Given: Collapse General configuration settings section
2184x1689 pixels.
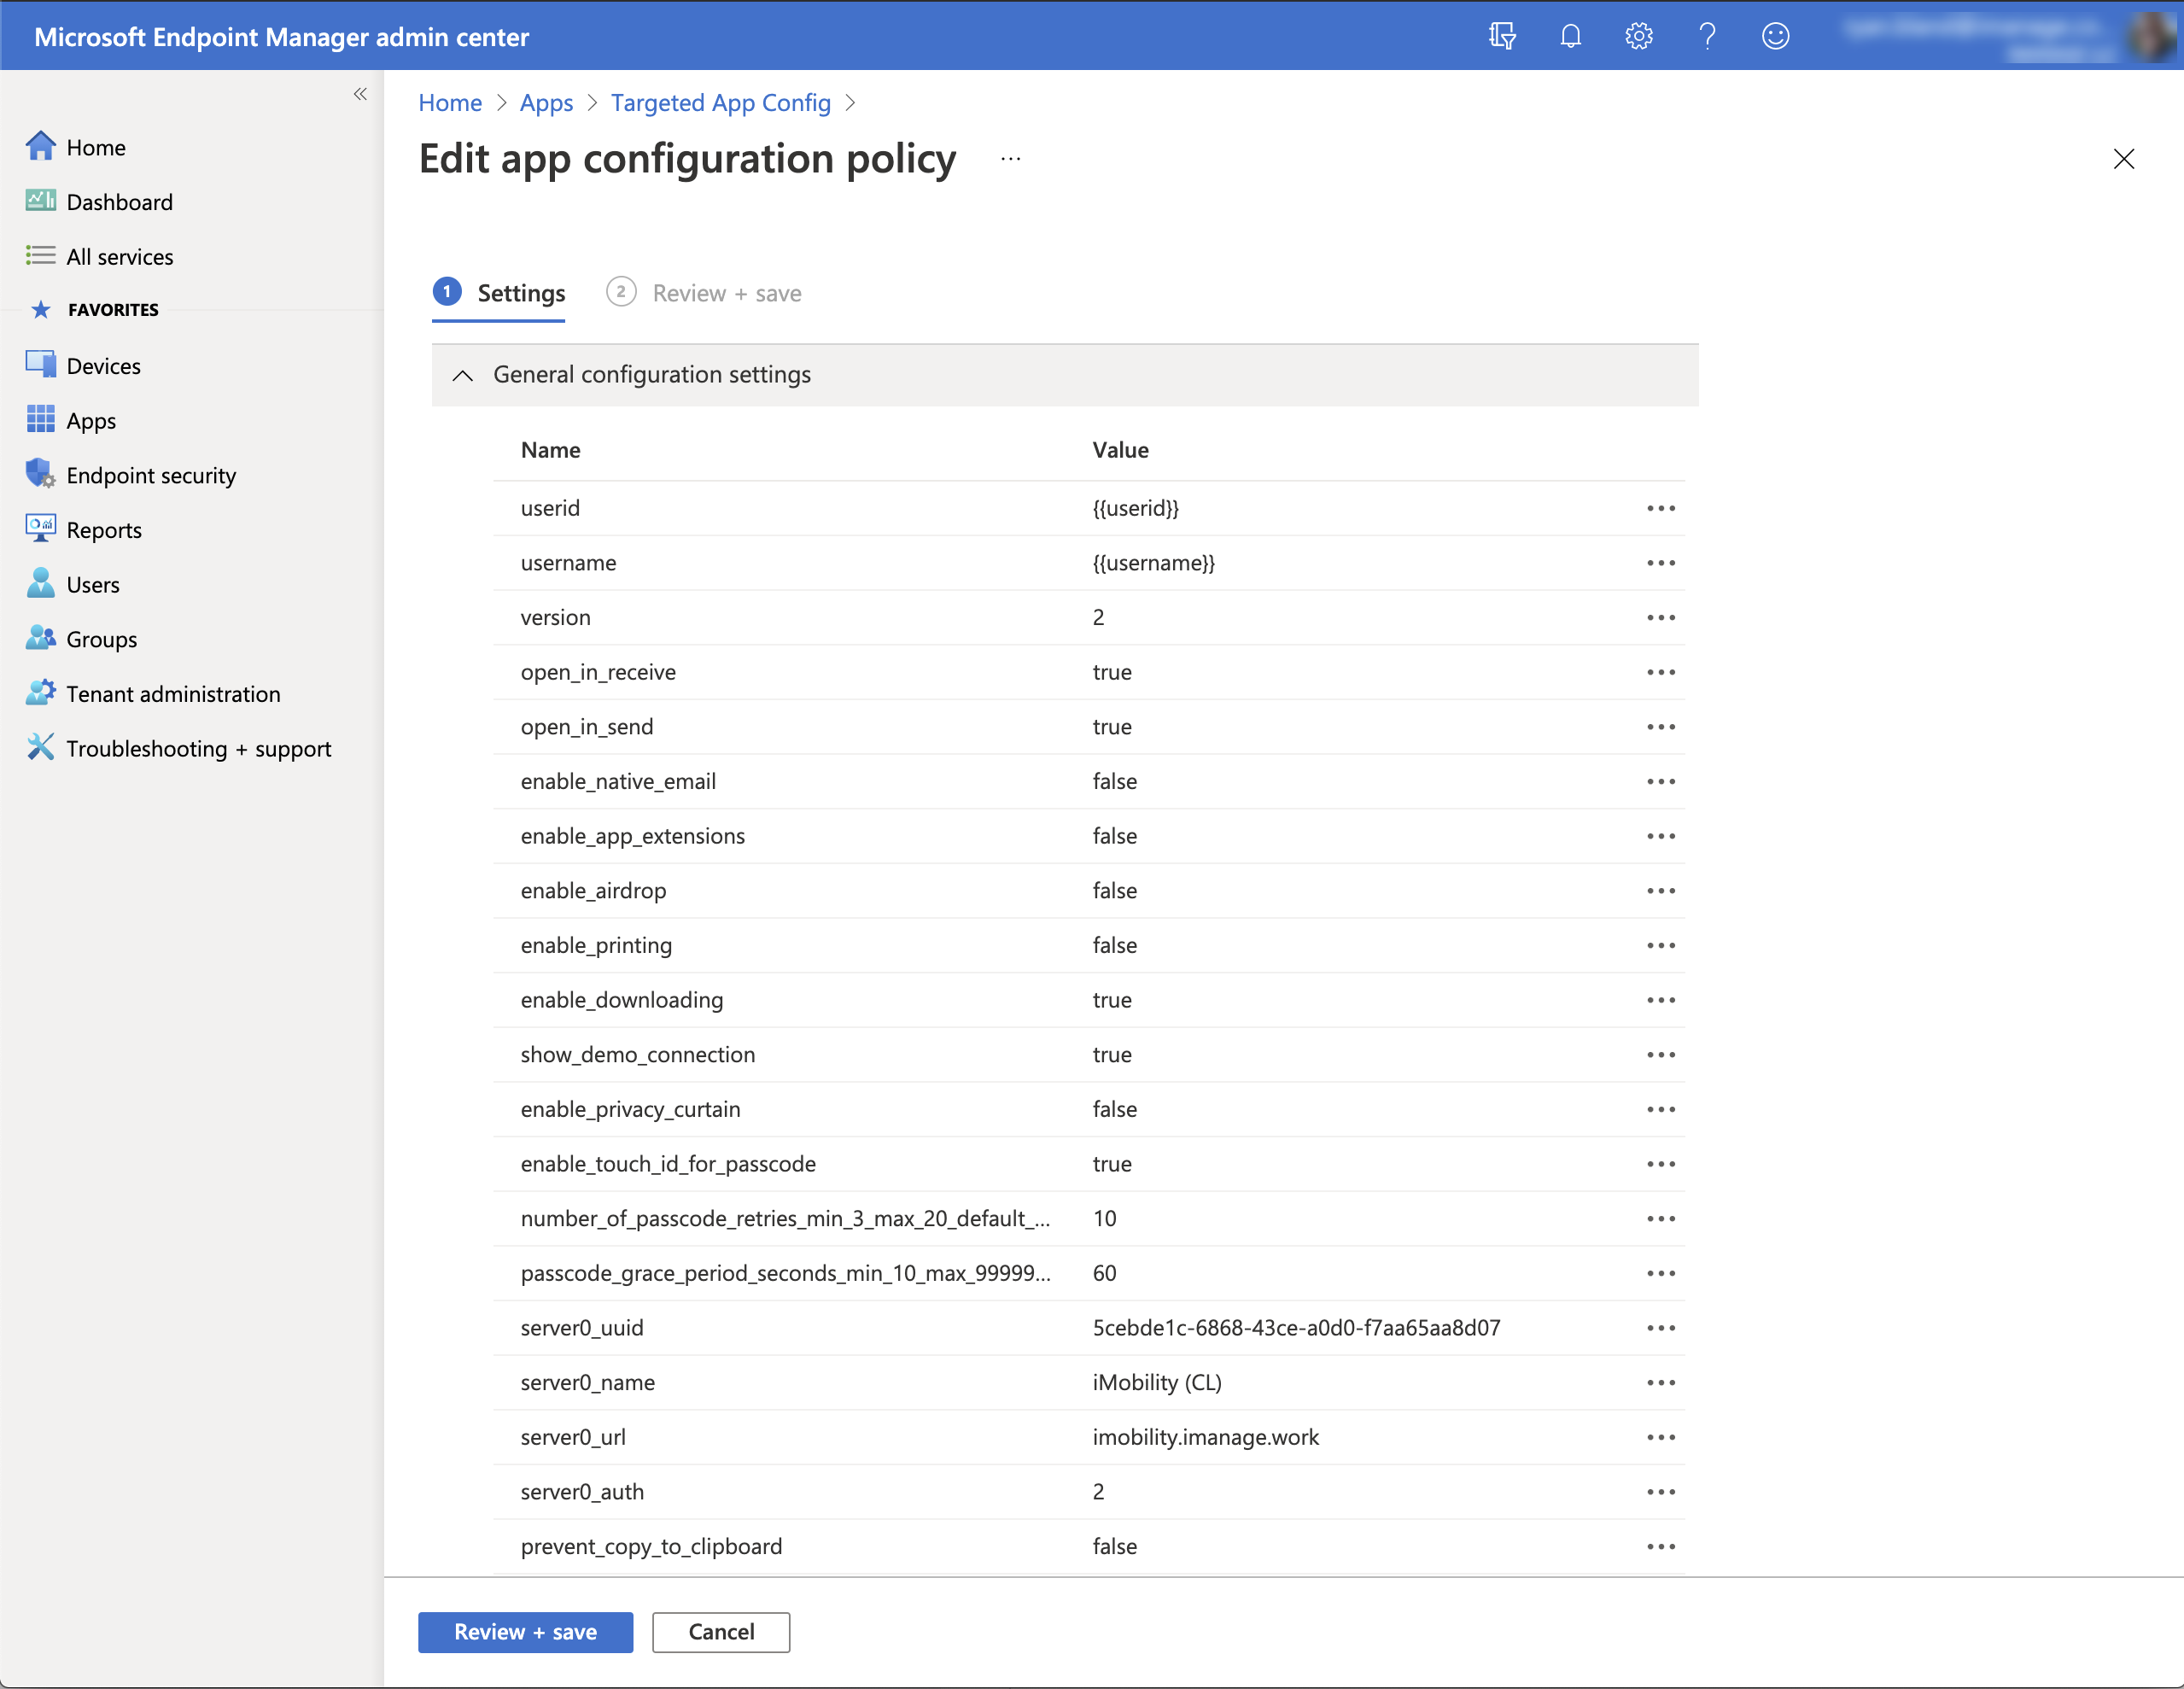Looking at the screenshot, I should pyautogui.click(x=462, y=375).
